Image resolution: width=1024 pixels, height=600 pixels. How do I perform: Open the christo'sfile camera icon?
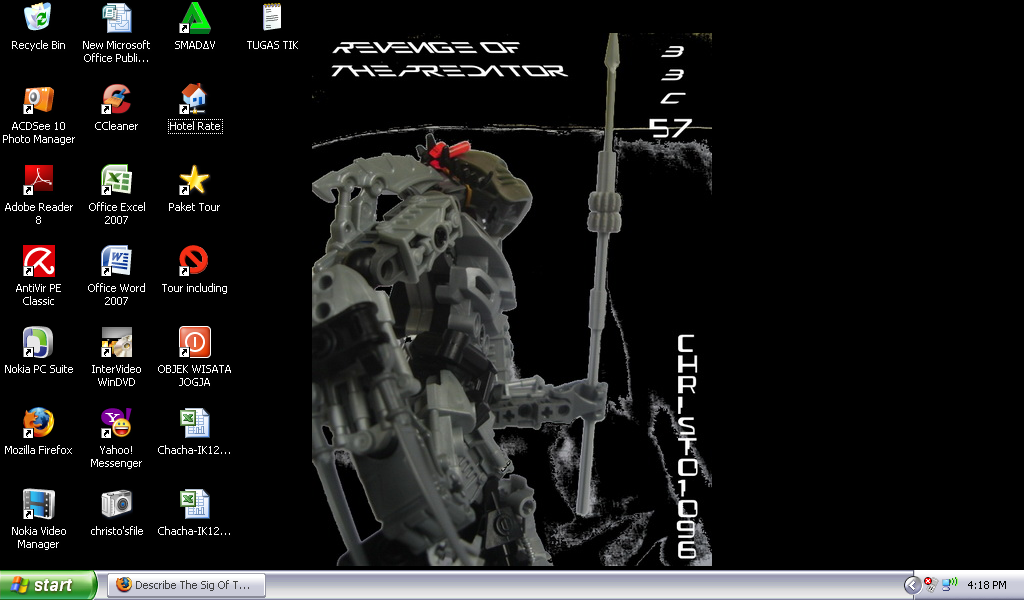[116, 505]
